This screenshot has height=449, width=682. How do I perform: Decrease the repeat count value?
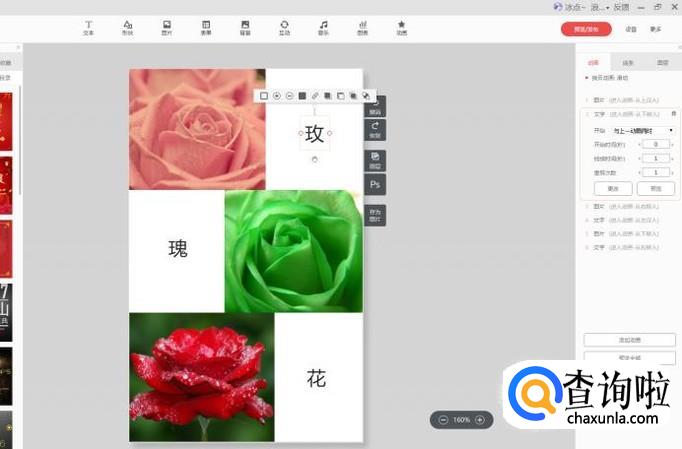coord(639,173)
